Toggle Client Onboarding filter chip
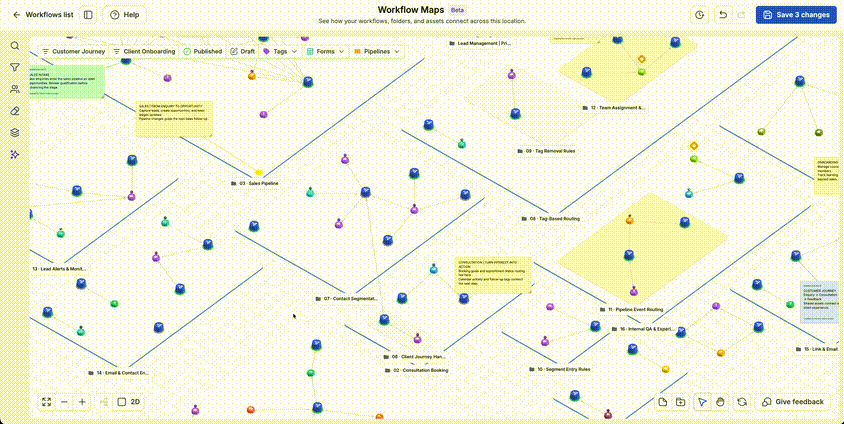The image size is (844, 424). [x=144, y=52]
